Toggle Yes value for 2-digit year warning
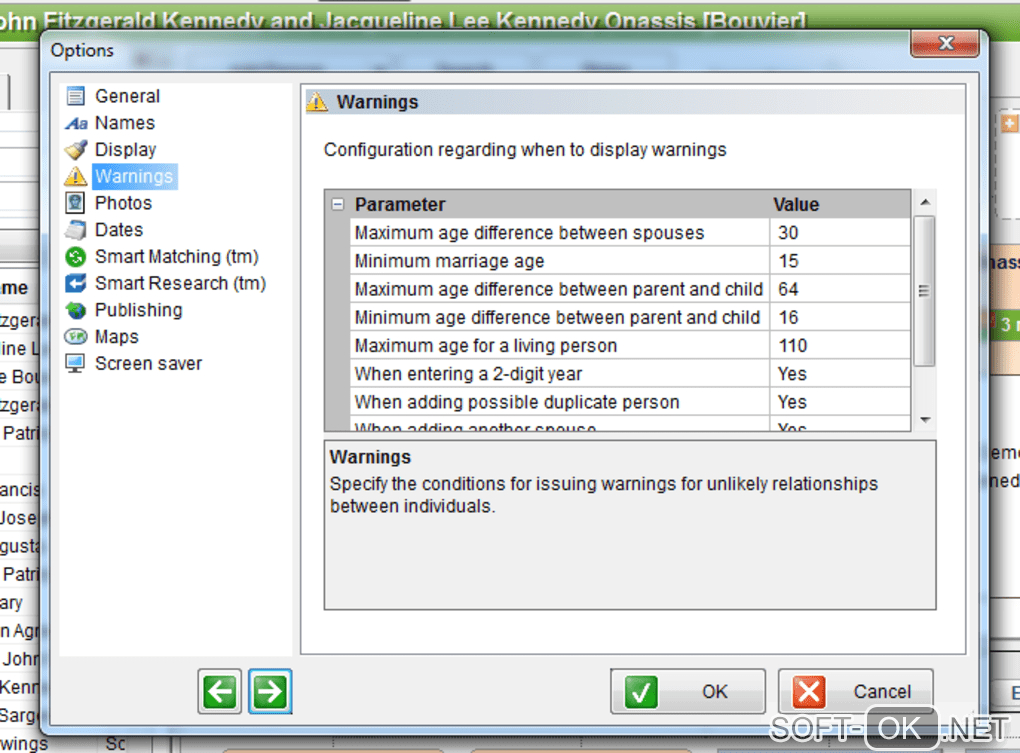This screenshot has height=753, width=1020. click(x=840, y=374)
